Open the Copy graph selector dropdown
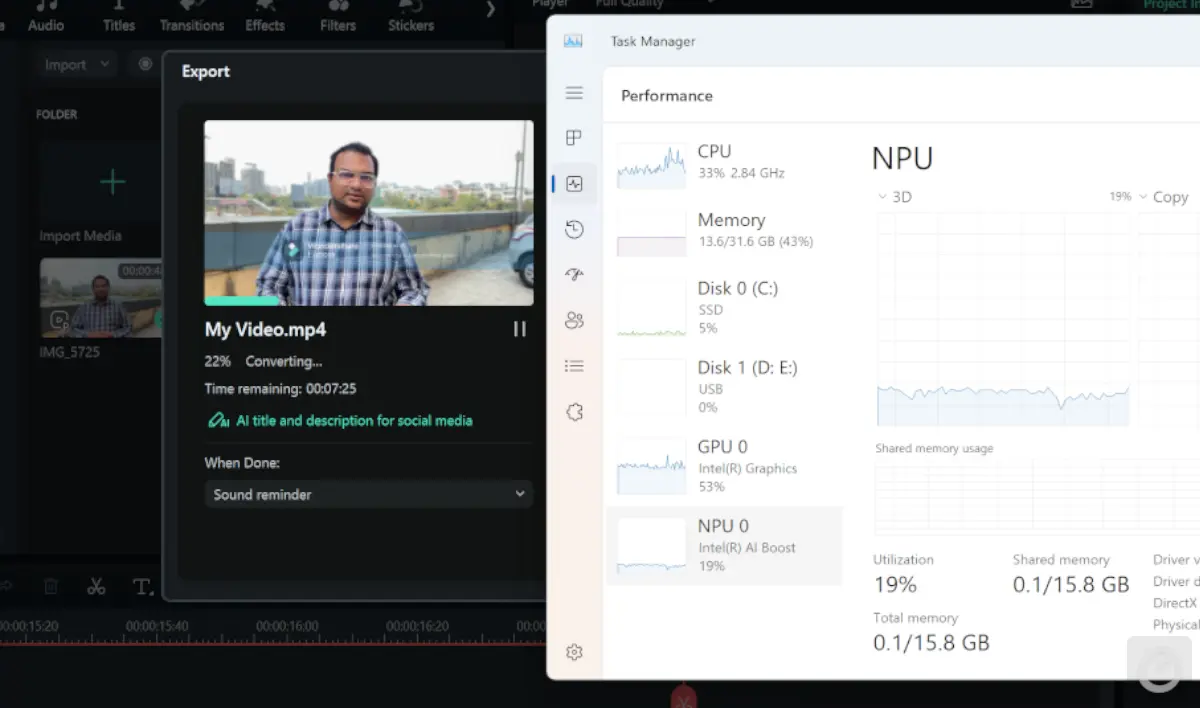This screenshot has width=1200, height=708. click(1164, 197)
